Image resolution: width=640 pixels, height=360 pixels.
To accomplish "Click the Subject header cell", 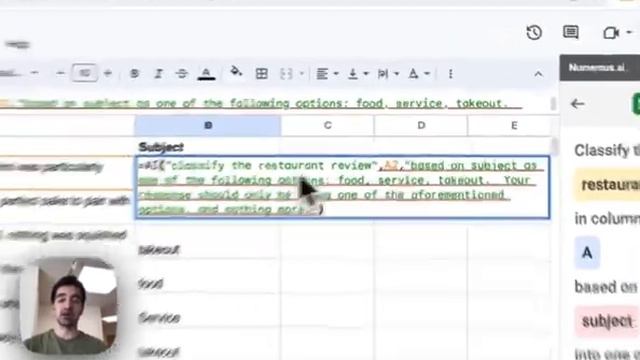I will [208, 147].
